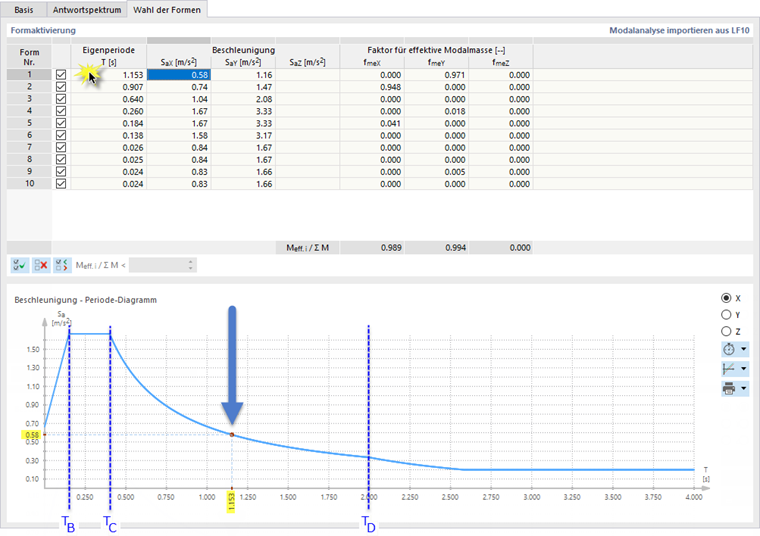Click the total mass ratio 0.994

click(455, 248)
